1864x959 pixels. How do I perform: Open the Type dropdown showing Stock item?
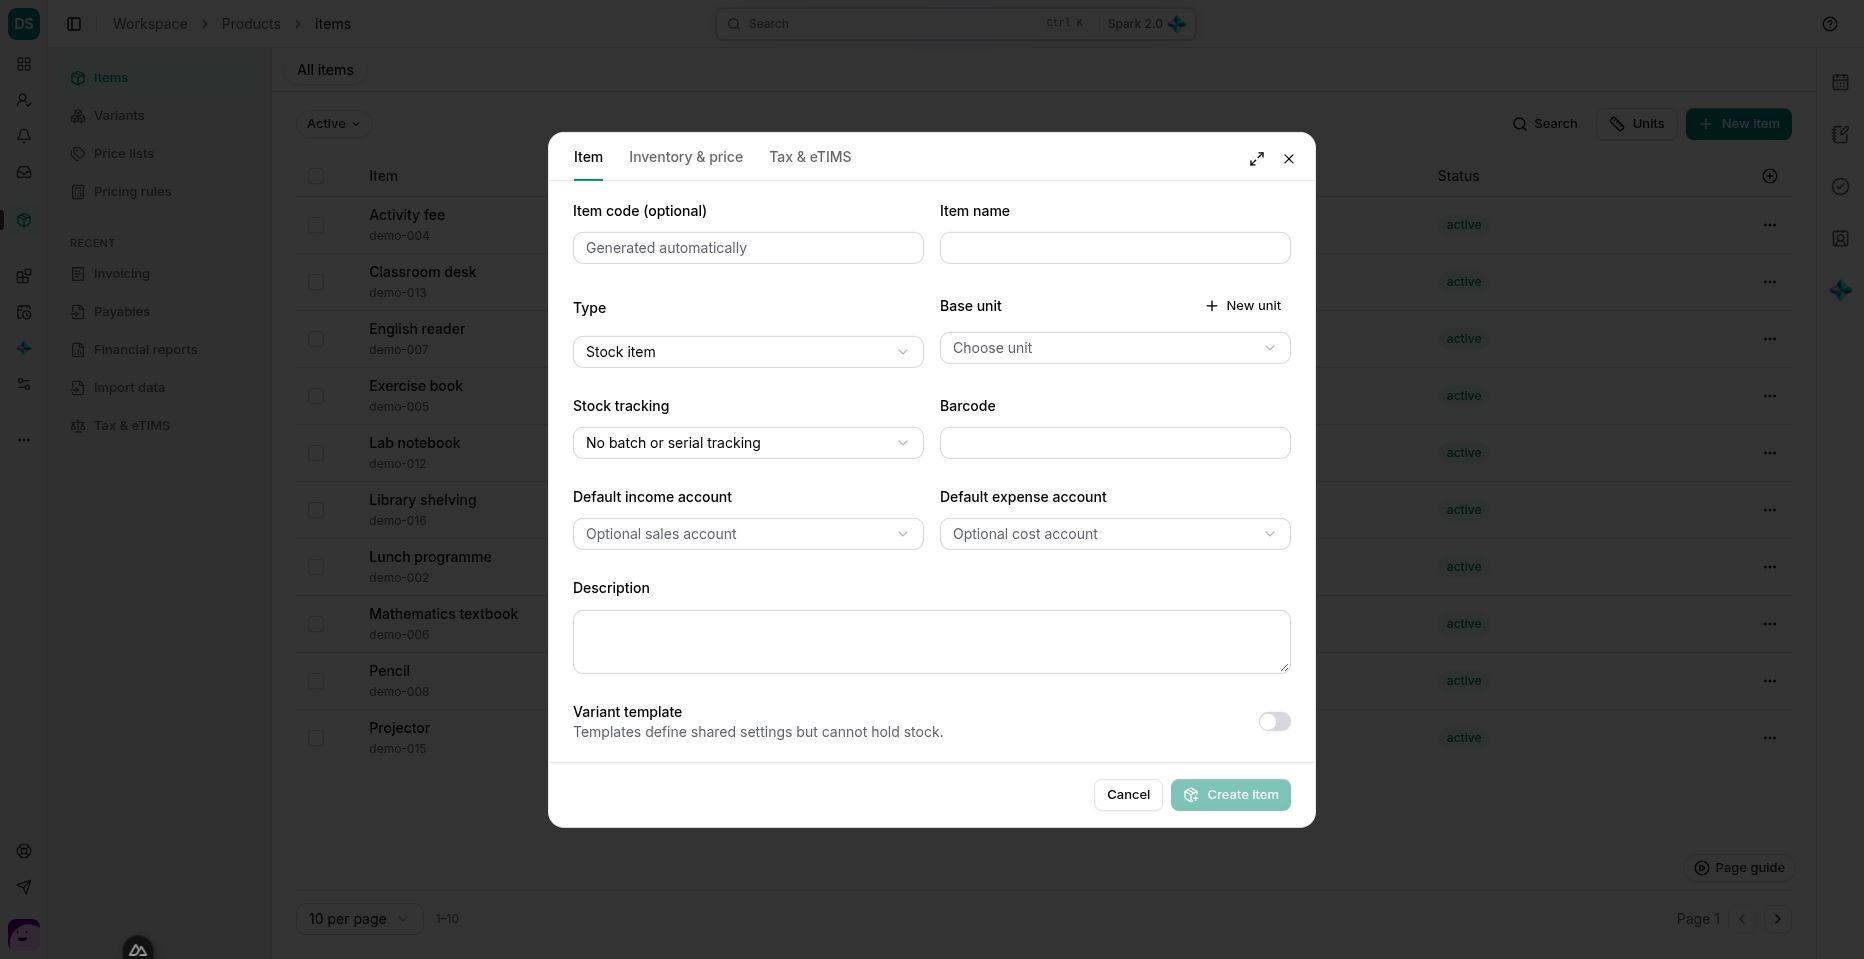[748, 352]
